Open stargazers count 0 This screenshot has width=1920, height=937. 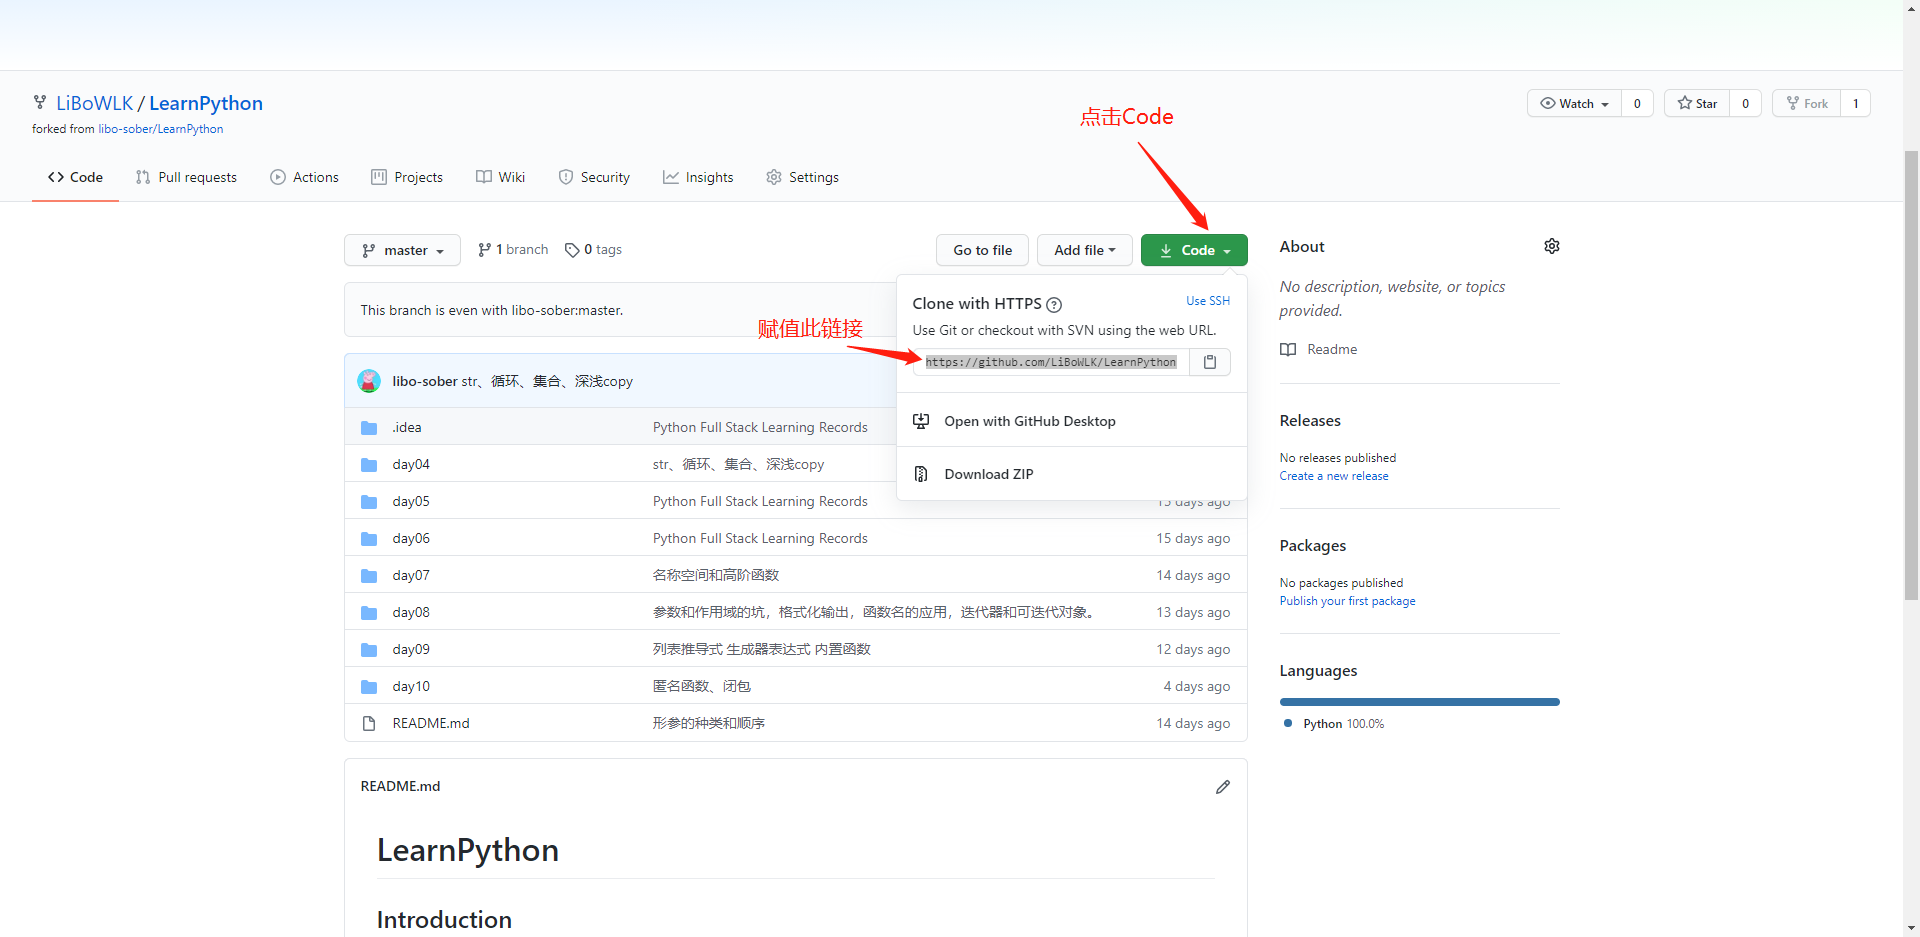point(1745,103)
